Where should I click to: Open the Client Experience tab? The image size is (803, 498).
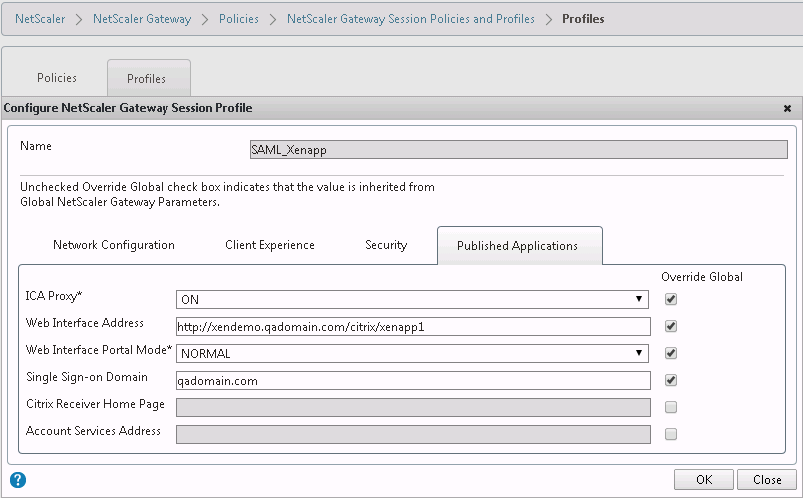pyautogui.click(x=270, y=245)
